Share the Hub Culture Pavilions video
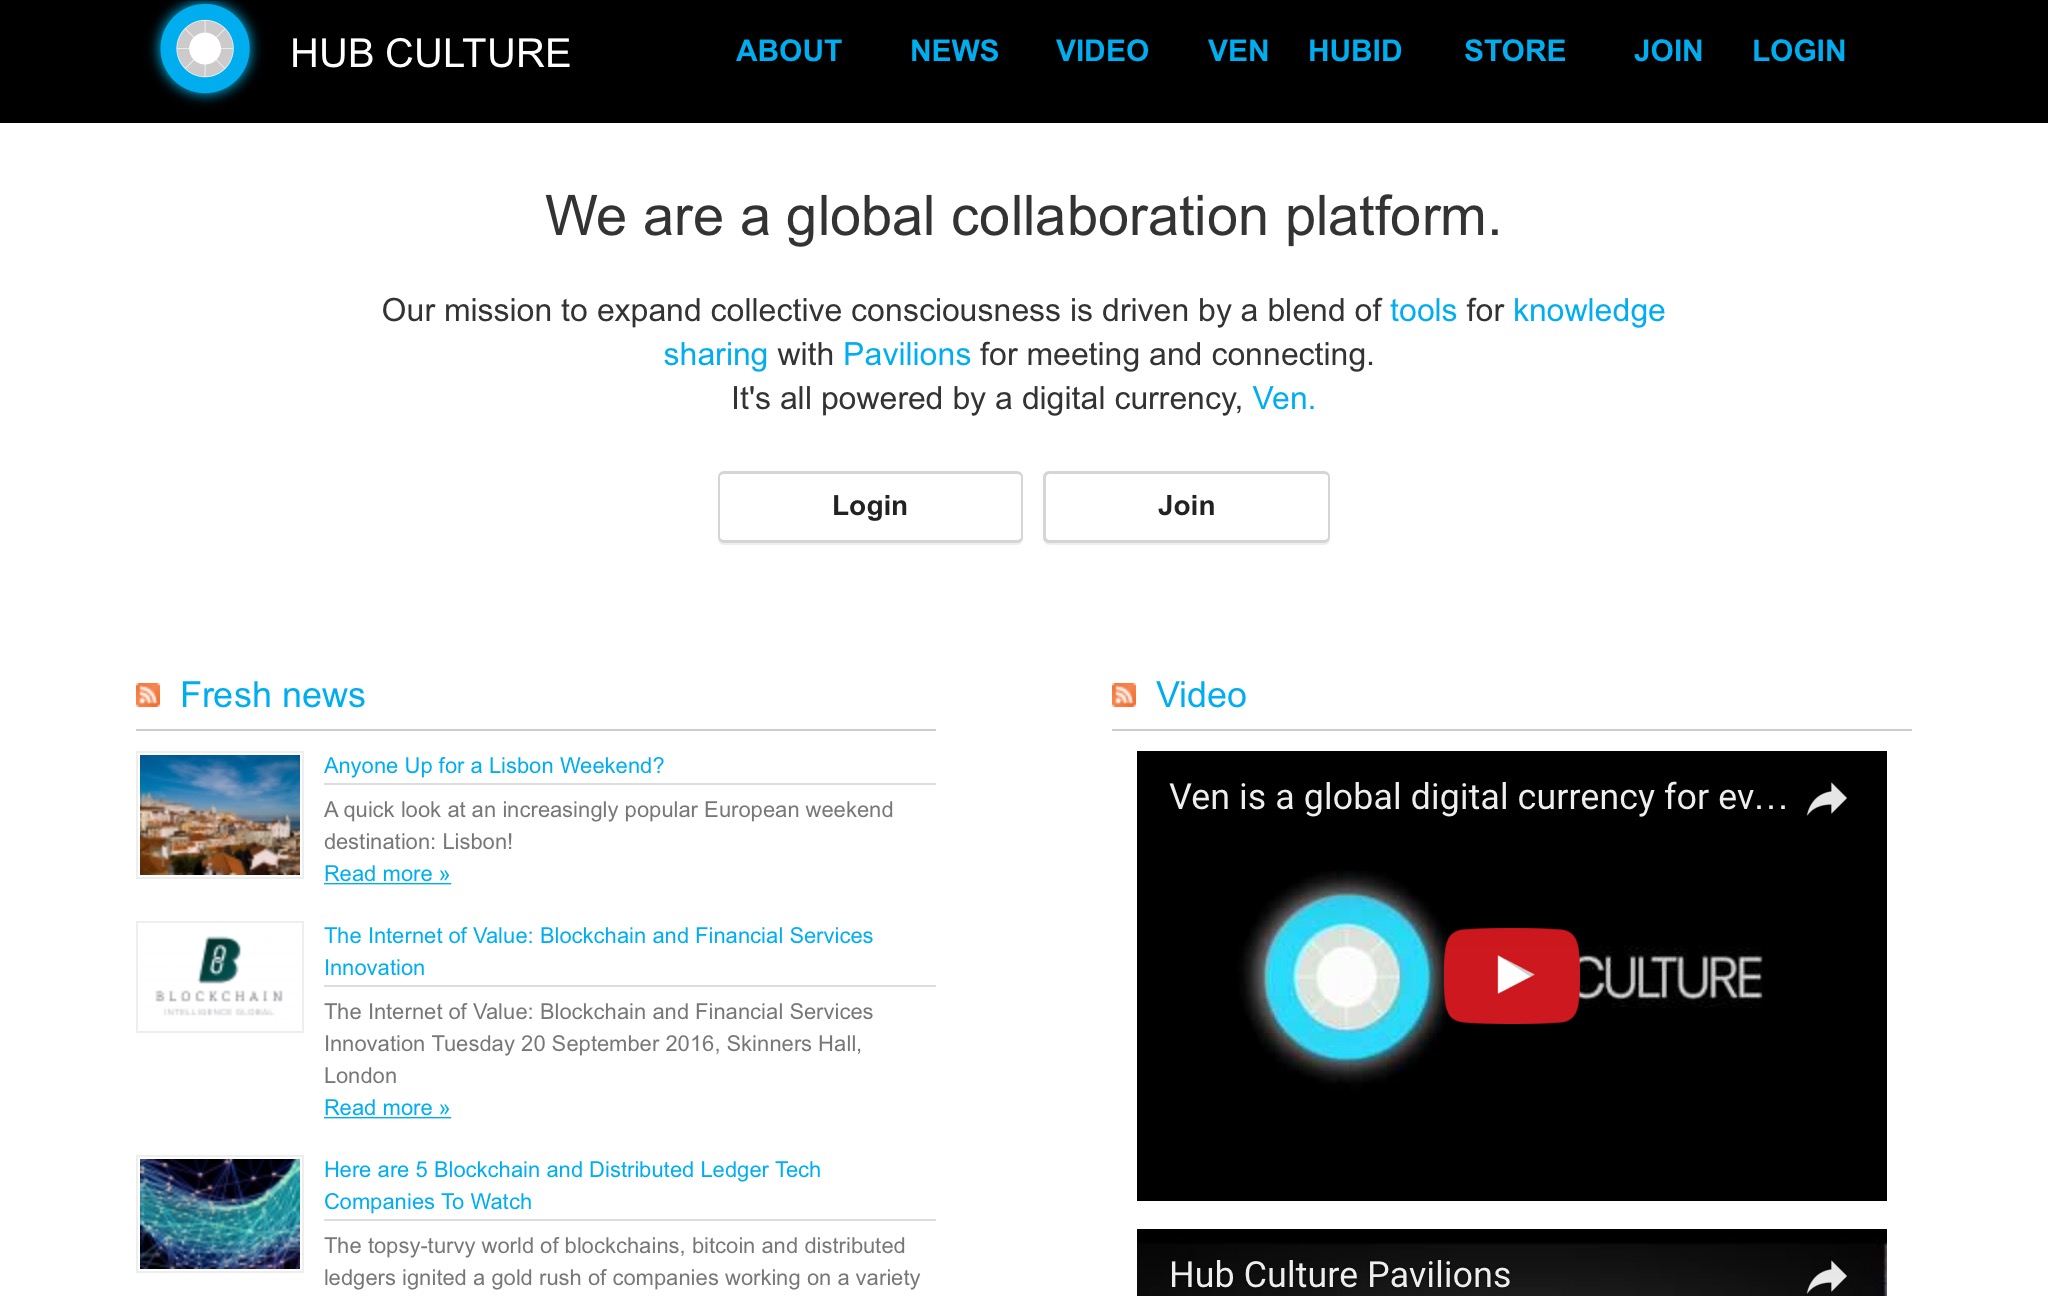The width and height of the screenshot is (2048, 1296). 1826,1276
